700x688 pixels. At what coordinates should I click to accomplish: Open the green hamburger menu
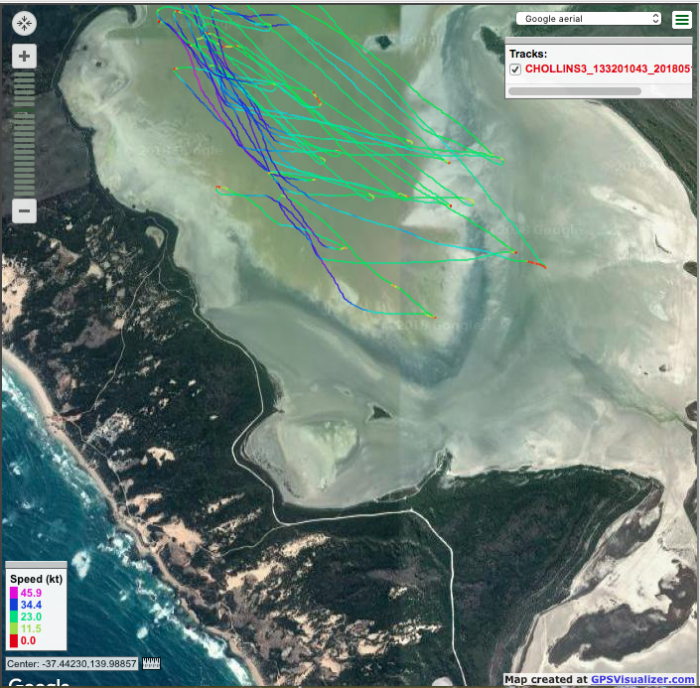[x=681, y=19]
